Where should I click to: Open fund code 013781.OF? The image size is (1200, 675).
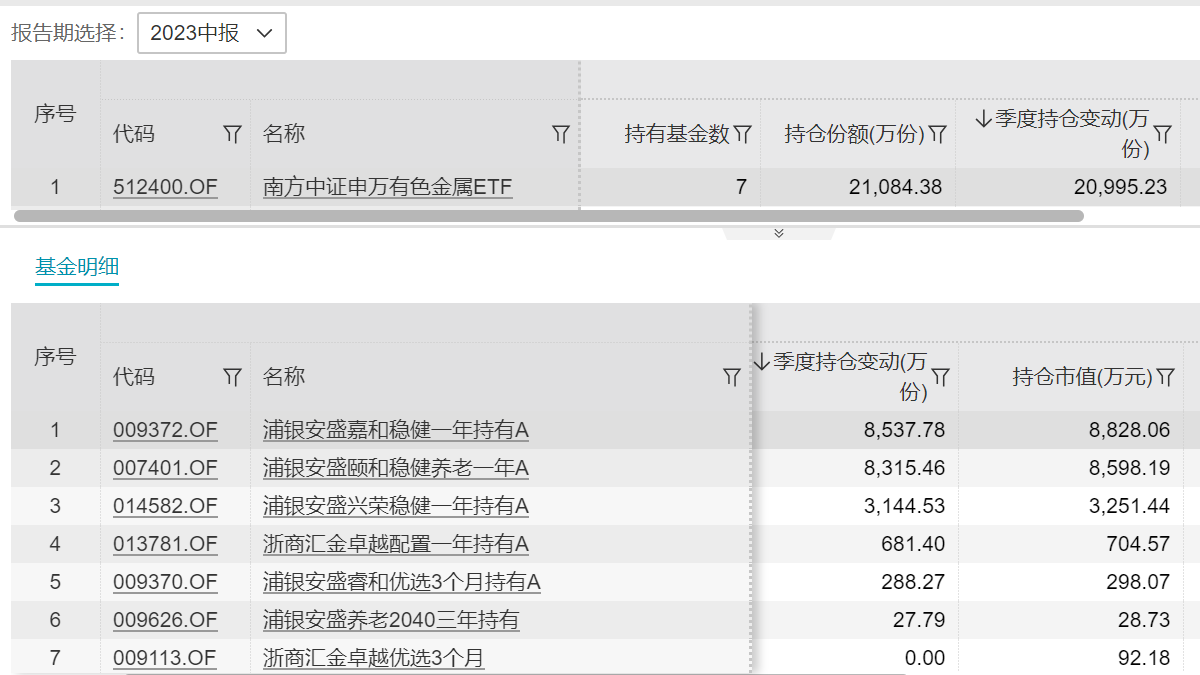click(165, 544)
